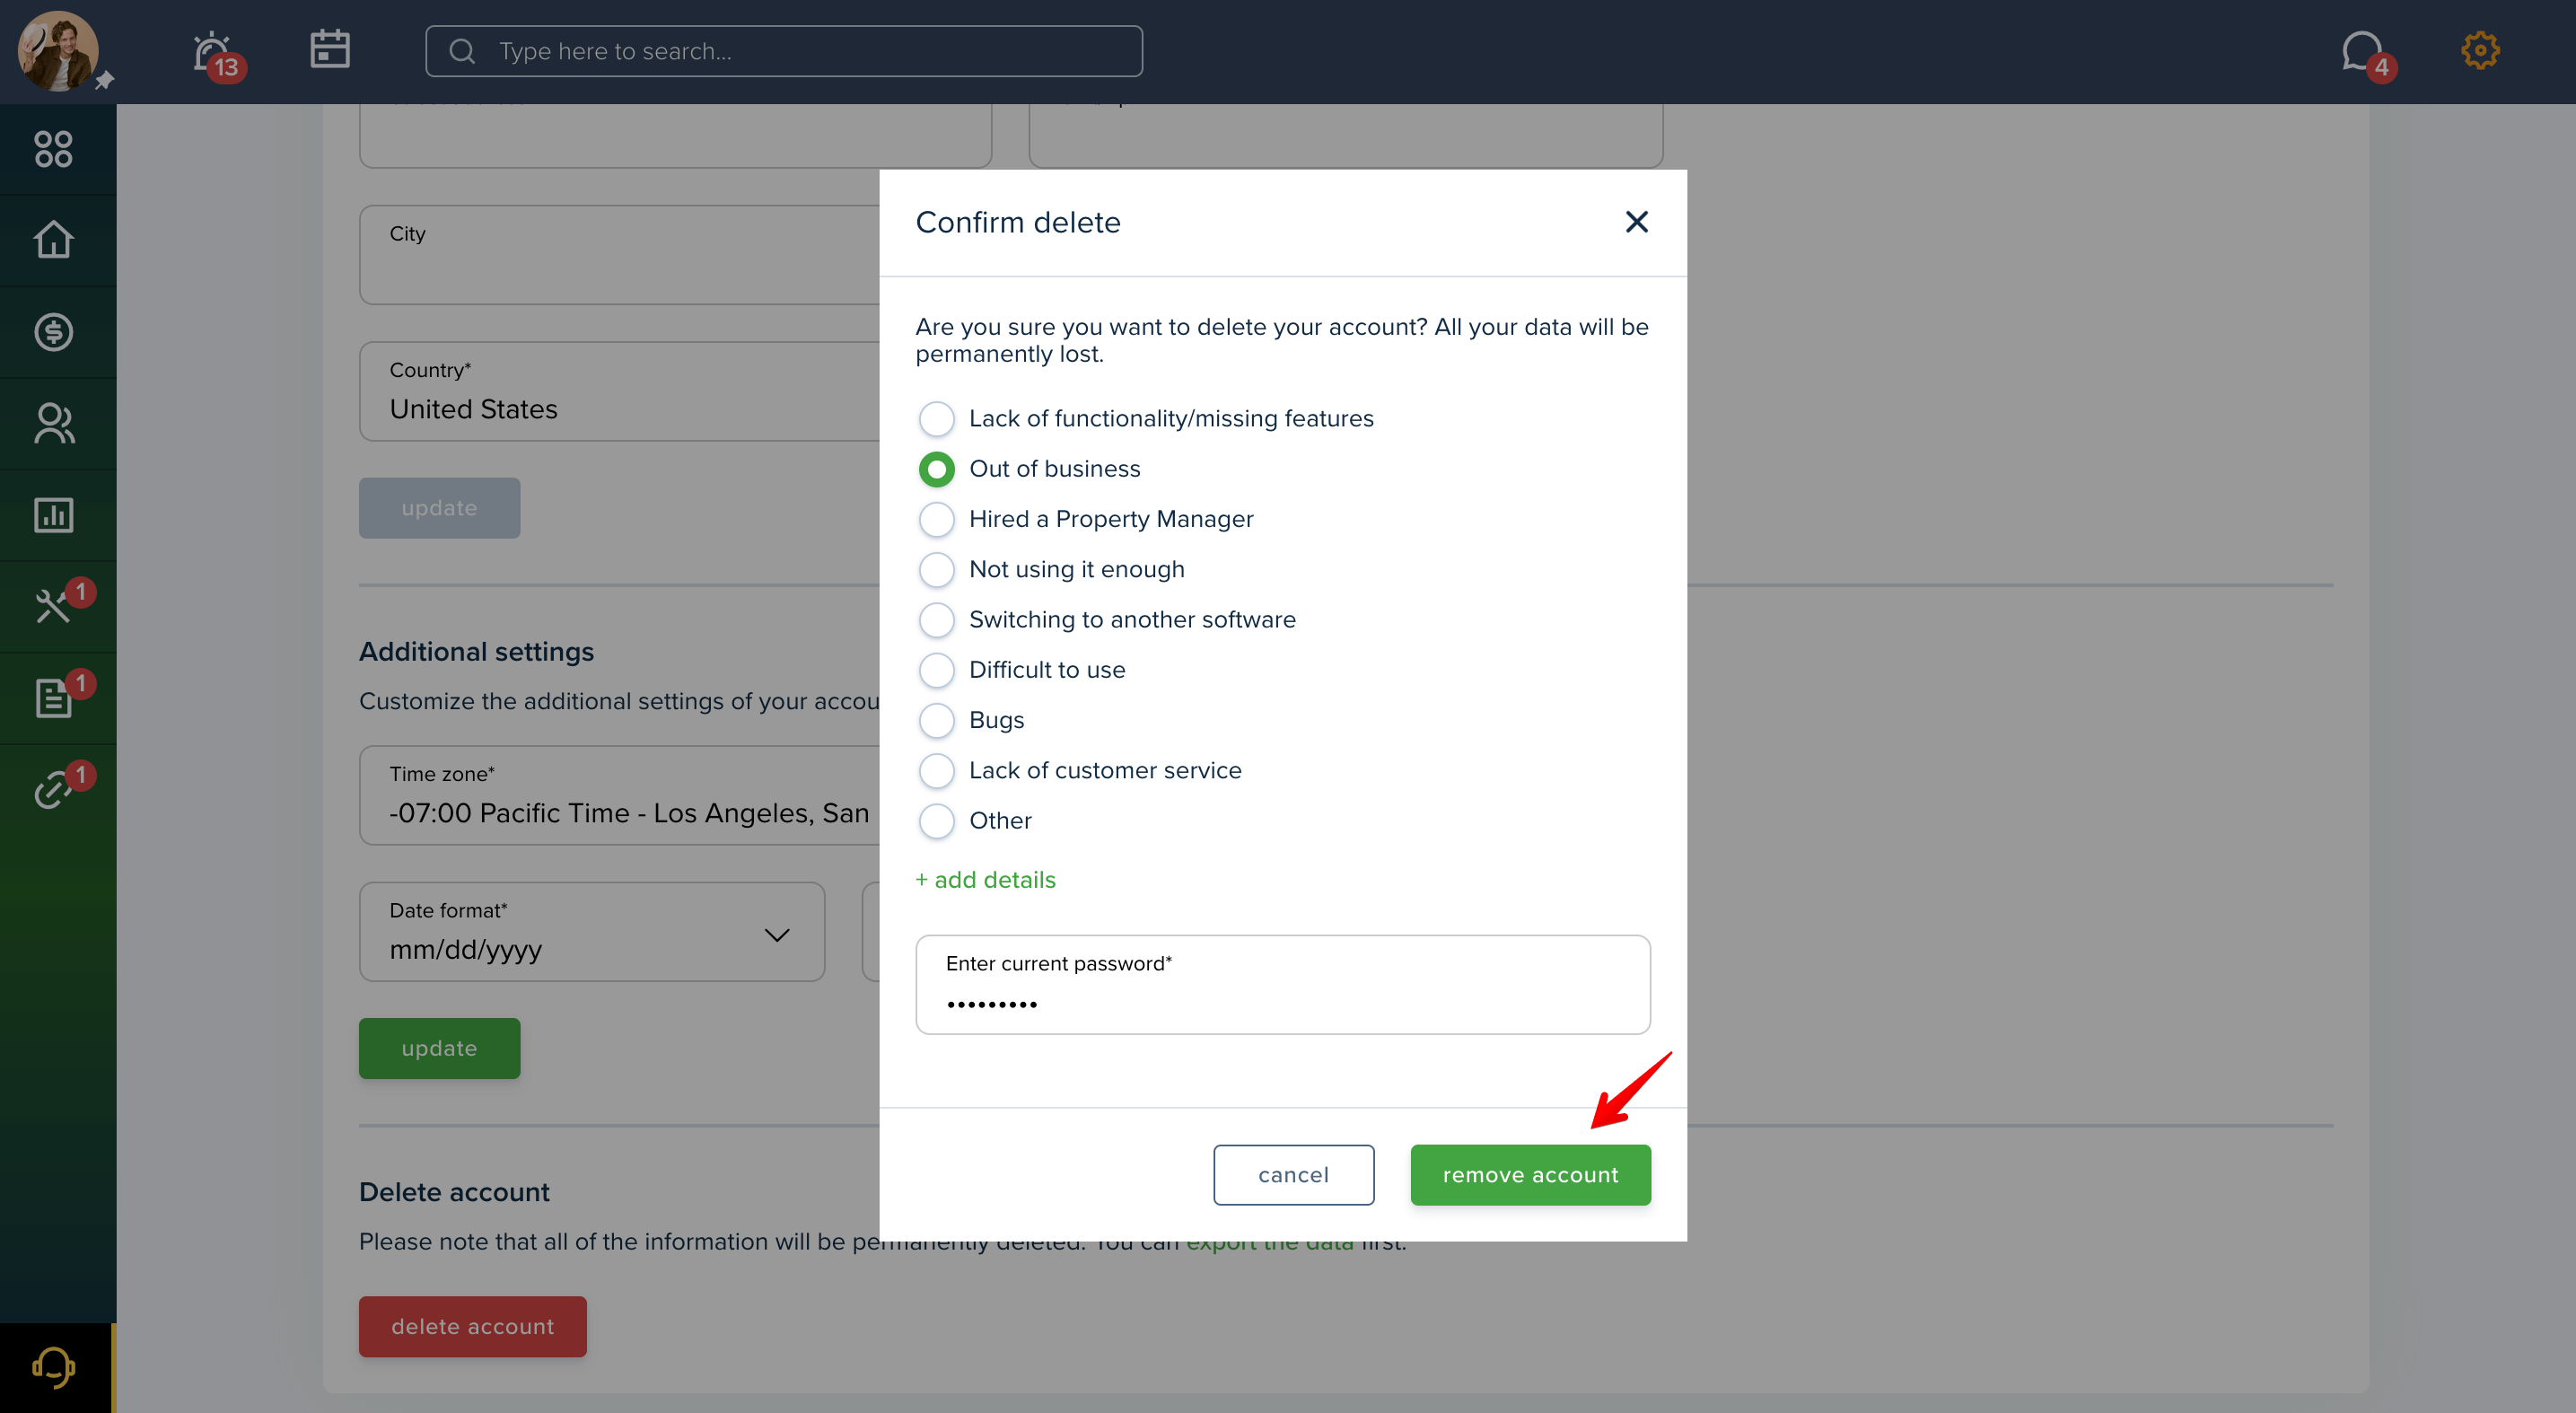
Task: Click the green update button
Action: click(439, 1048)
